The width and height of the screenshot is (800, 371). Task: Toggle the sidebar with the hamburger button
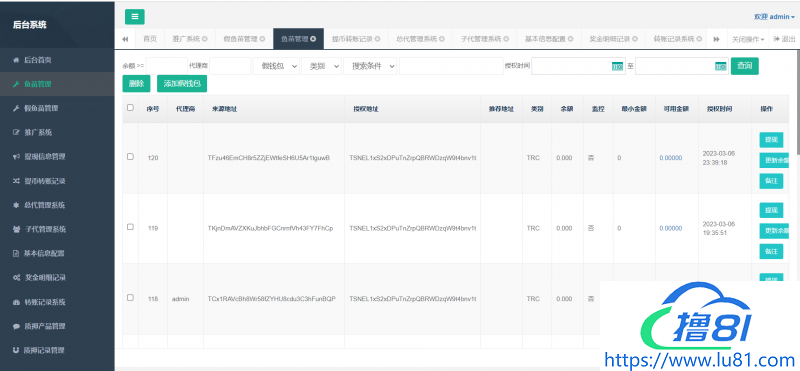(135, 16)
